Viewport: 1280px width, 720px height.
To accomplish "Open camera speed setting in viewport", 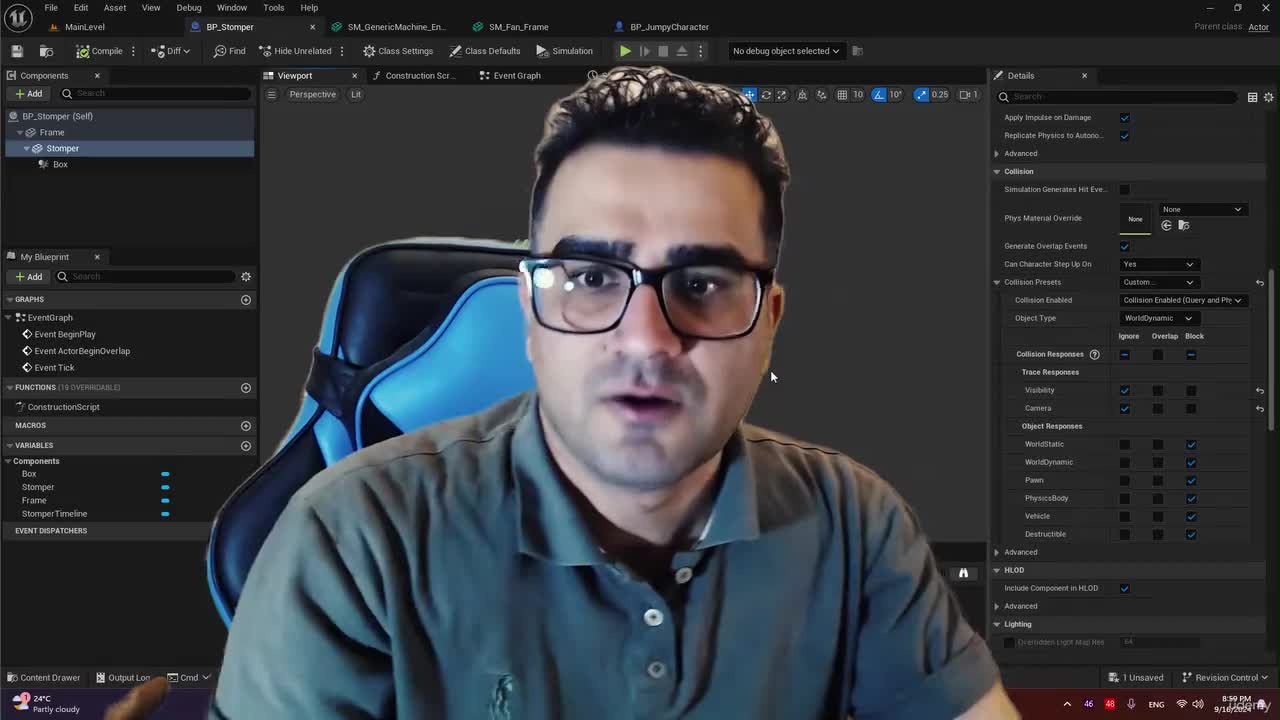I will coord(968,95).
